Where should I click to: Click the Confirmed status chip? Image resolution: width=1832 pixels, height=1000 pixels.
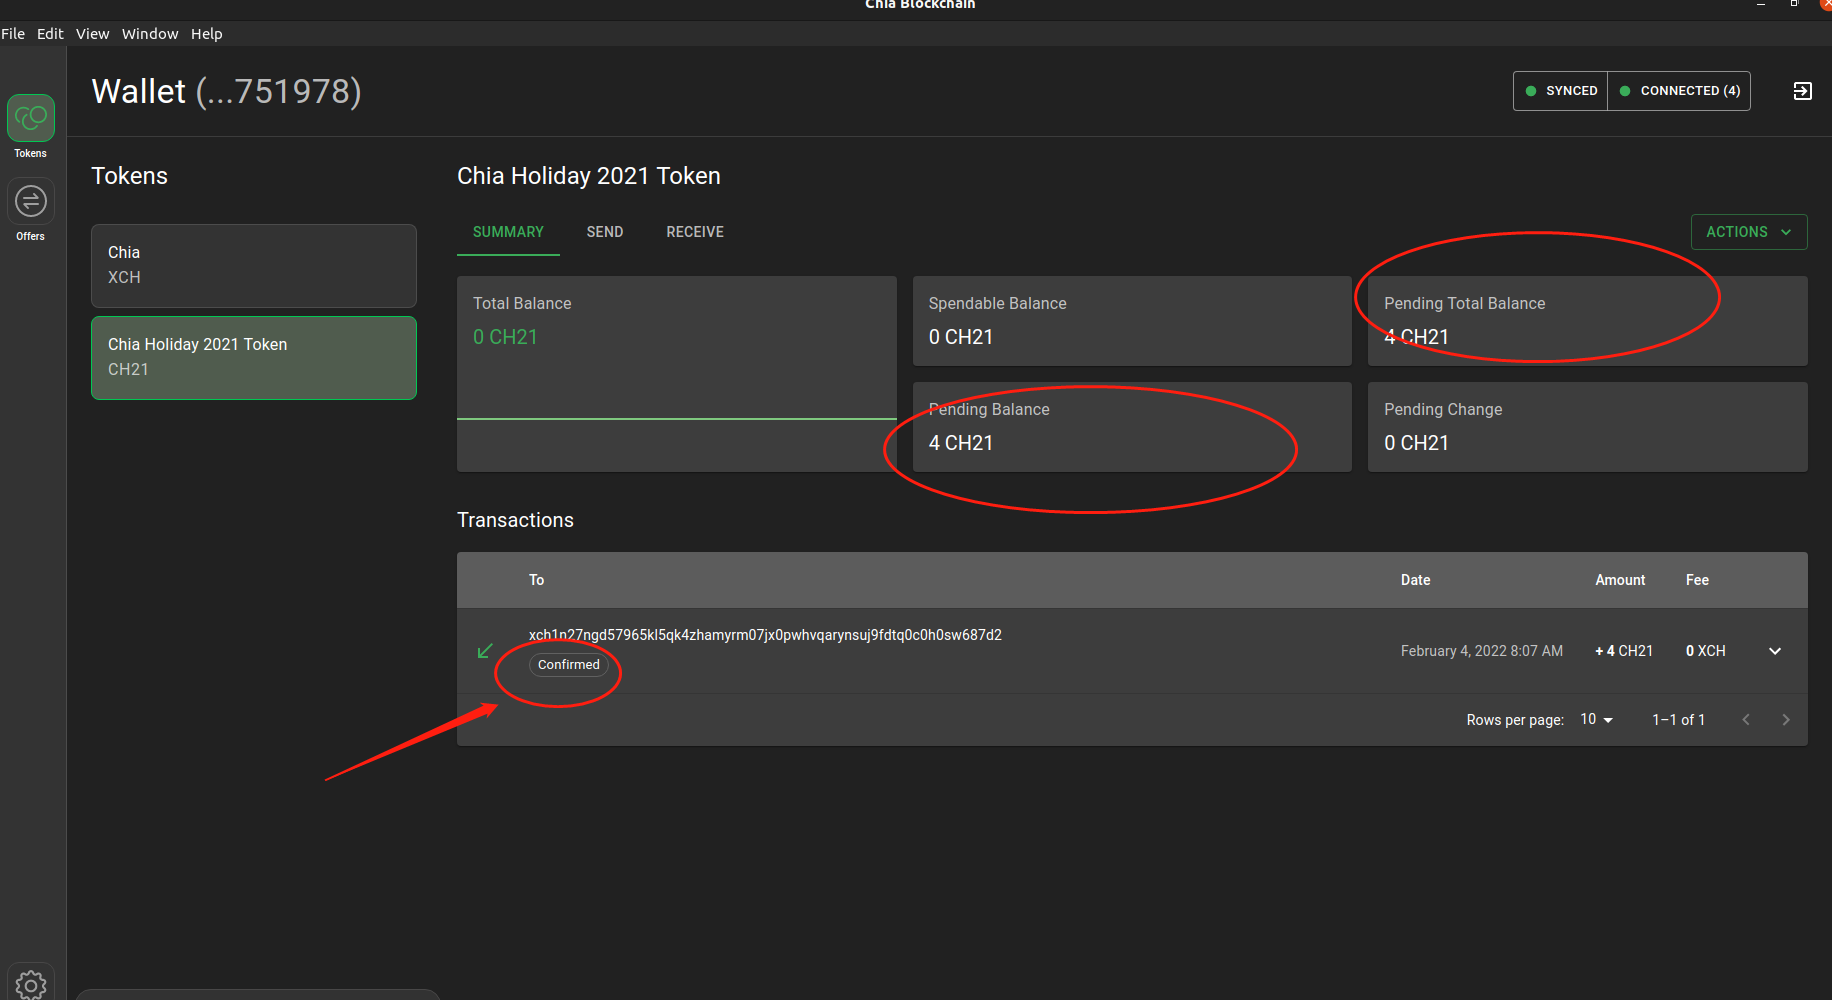coord(568,664)
